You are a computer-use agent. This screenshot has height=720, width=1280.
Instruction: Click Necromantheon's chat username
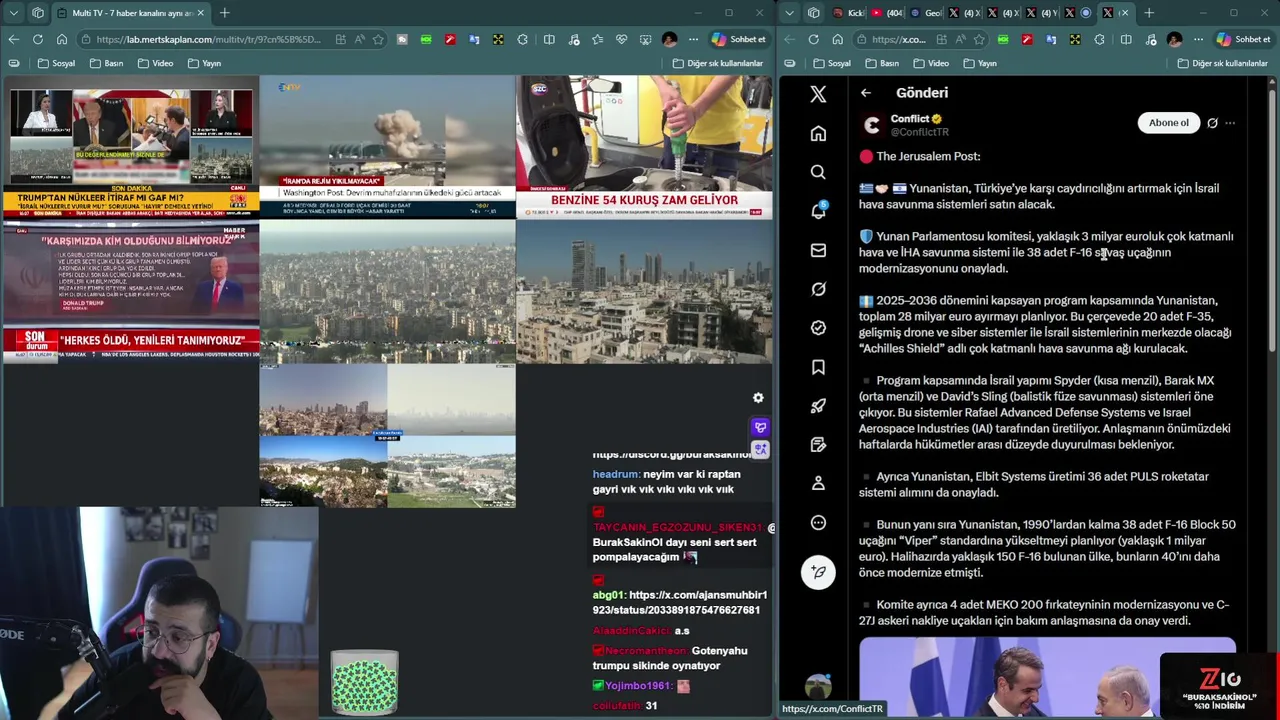[644, 650]
